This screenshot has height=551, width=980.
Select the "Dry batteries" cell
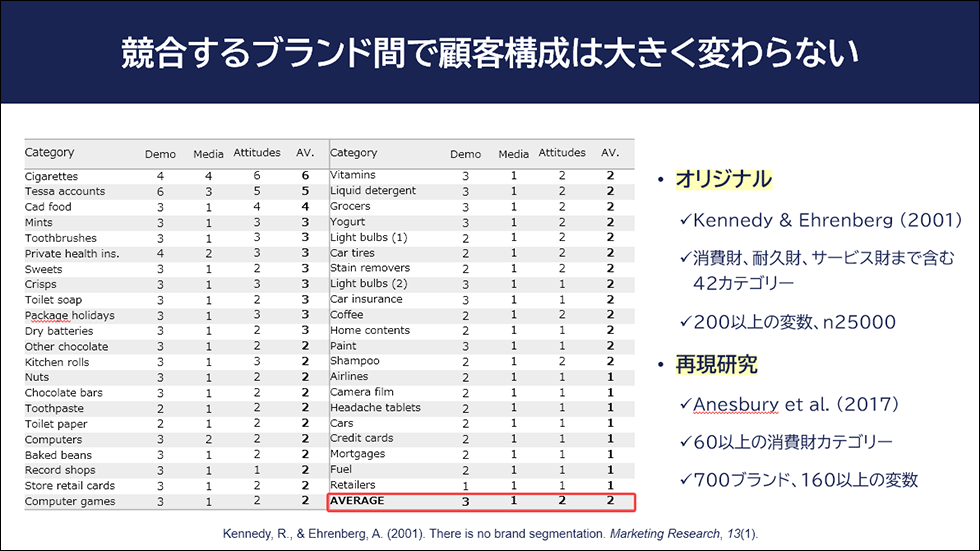pyautogui.click(x=59, y=331)
